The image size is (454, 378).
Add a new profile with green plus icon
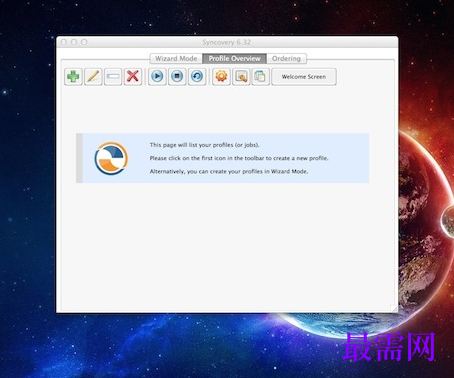(73, 77)
